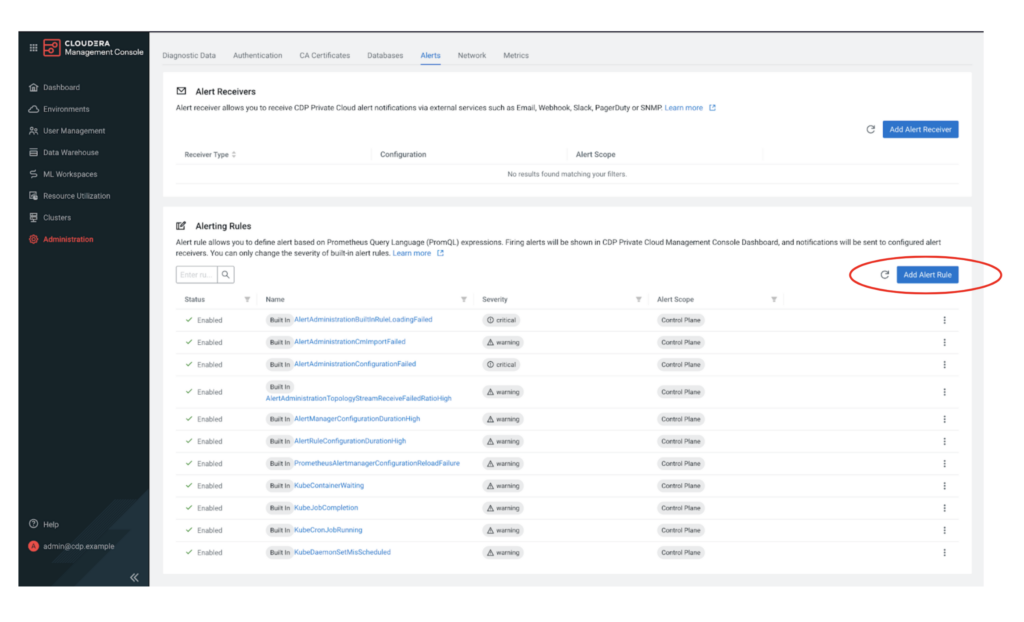The height and width of the screenshot is (622, 1024).
Task: Switch to the Network tab
Action: [471, 55]
